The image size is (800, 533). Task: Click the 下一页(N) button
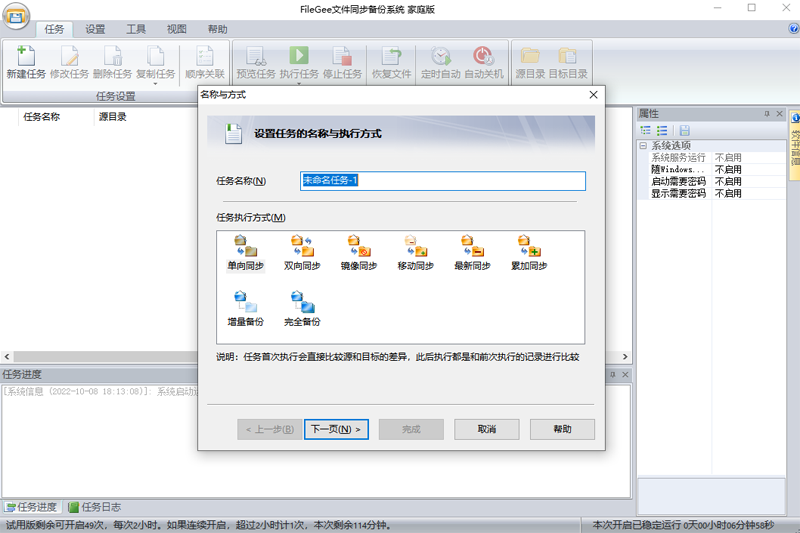click(336, 429)
